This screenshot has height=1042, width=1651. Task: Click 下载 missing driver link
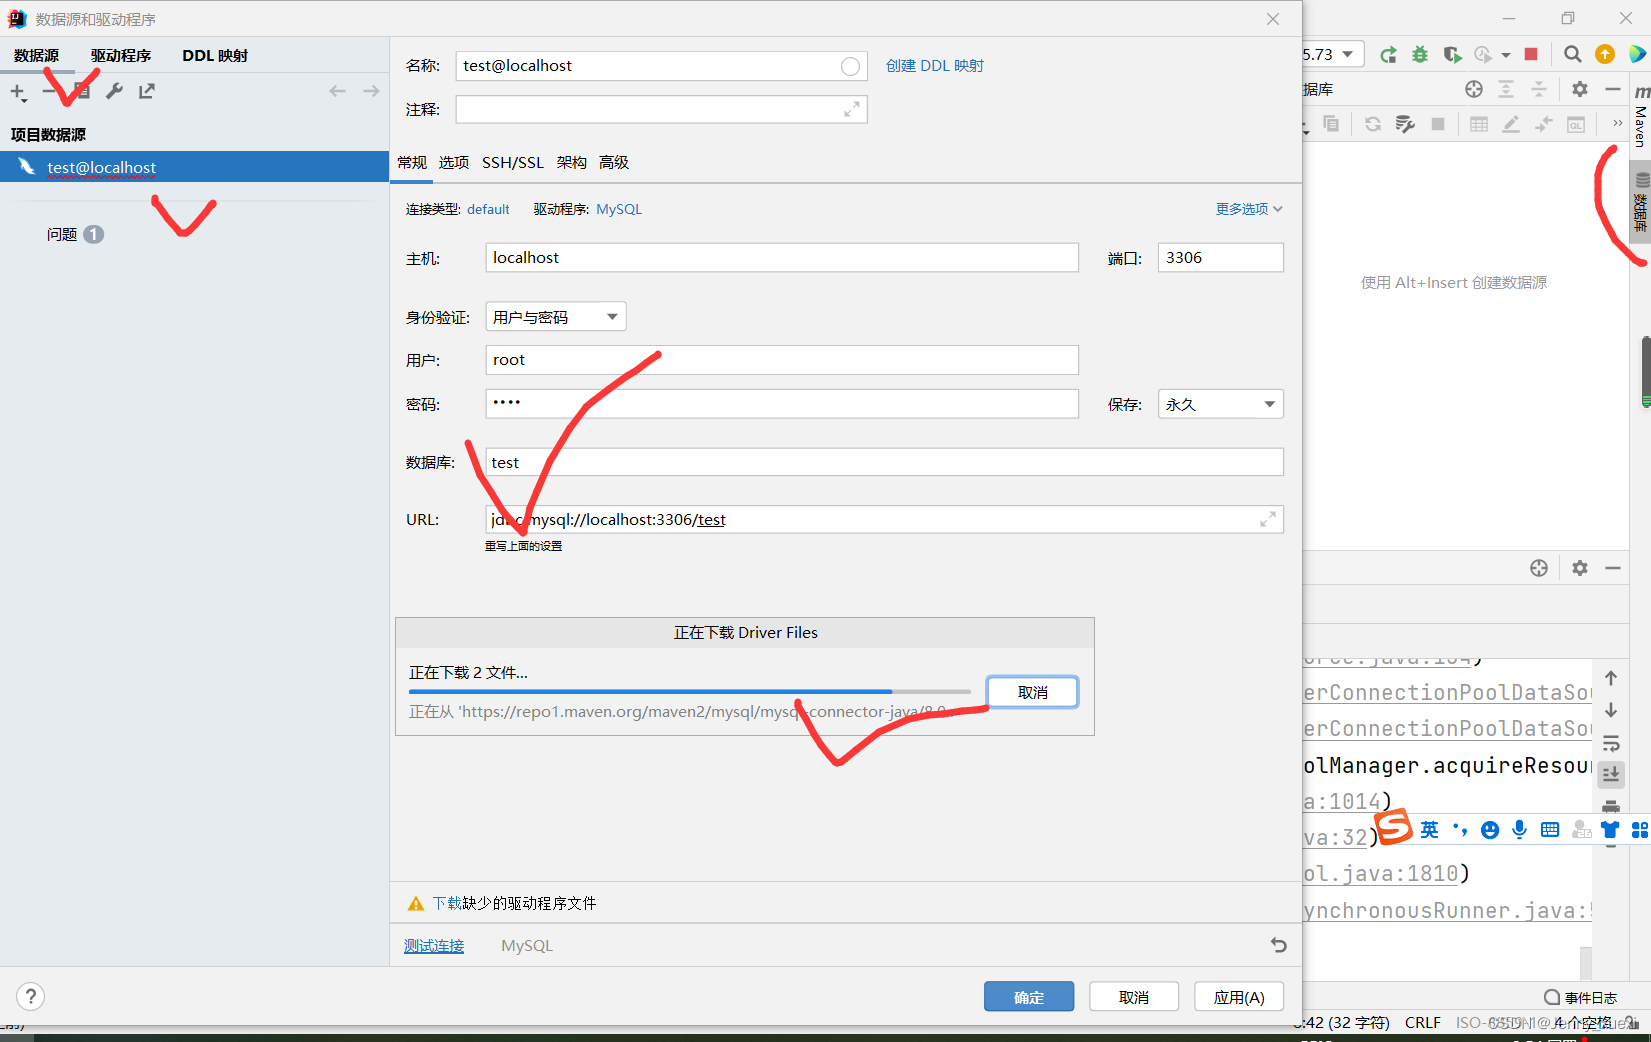pos(447,903)
